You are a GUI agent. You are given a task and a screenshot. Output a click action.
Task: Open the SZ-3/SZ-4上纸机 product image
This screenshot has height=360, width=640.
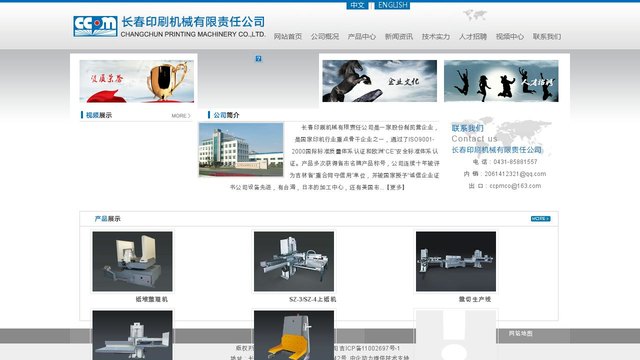pyautogui.click(x=294, y=261)
